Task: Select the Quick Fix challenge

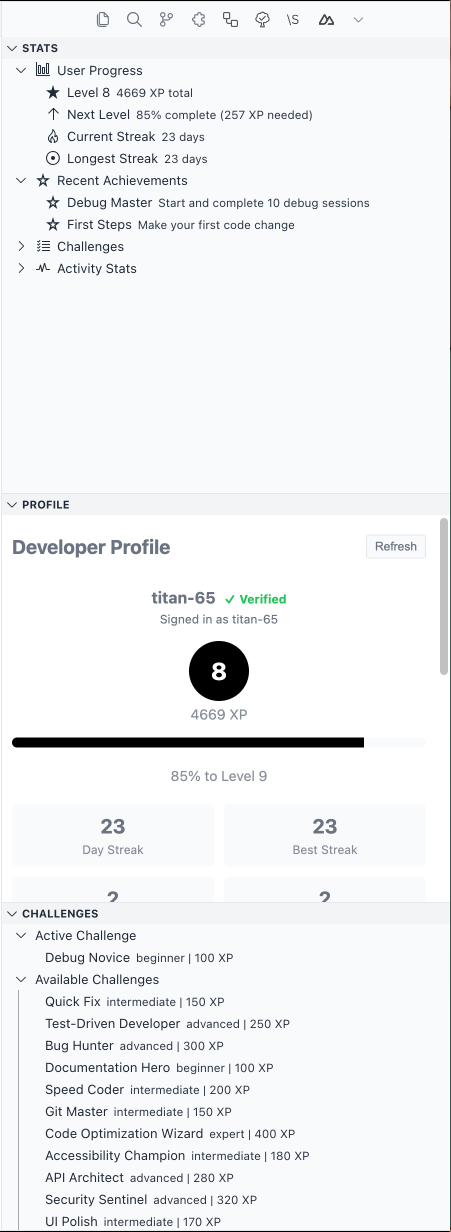Action: pos(225,1001)
